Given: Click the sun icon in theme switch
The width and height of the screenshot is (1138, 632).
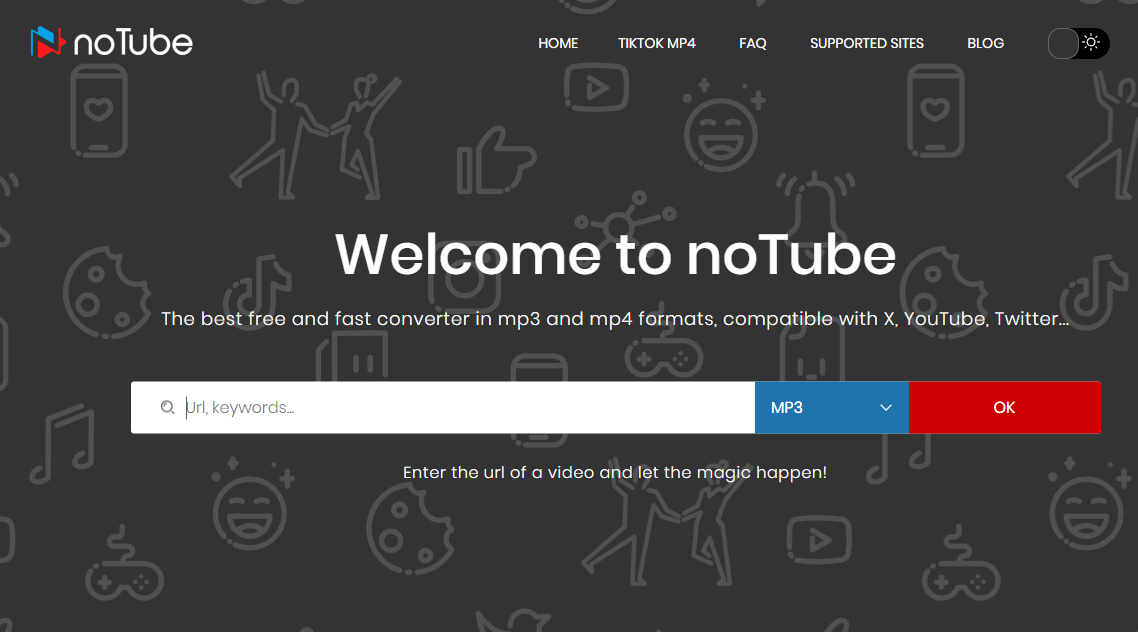Looking at the screenshot, I should click(x=1091, y=43).
